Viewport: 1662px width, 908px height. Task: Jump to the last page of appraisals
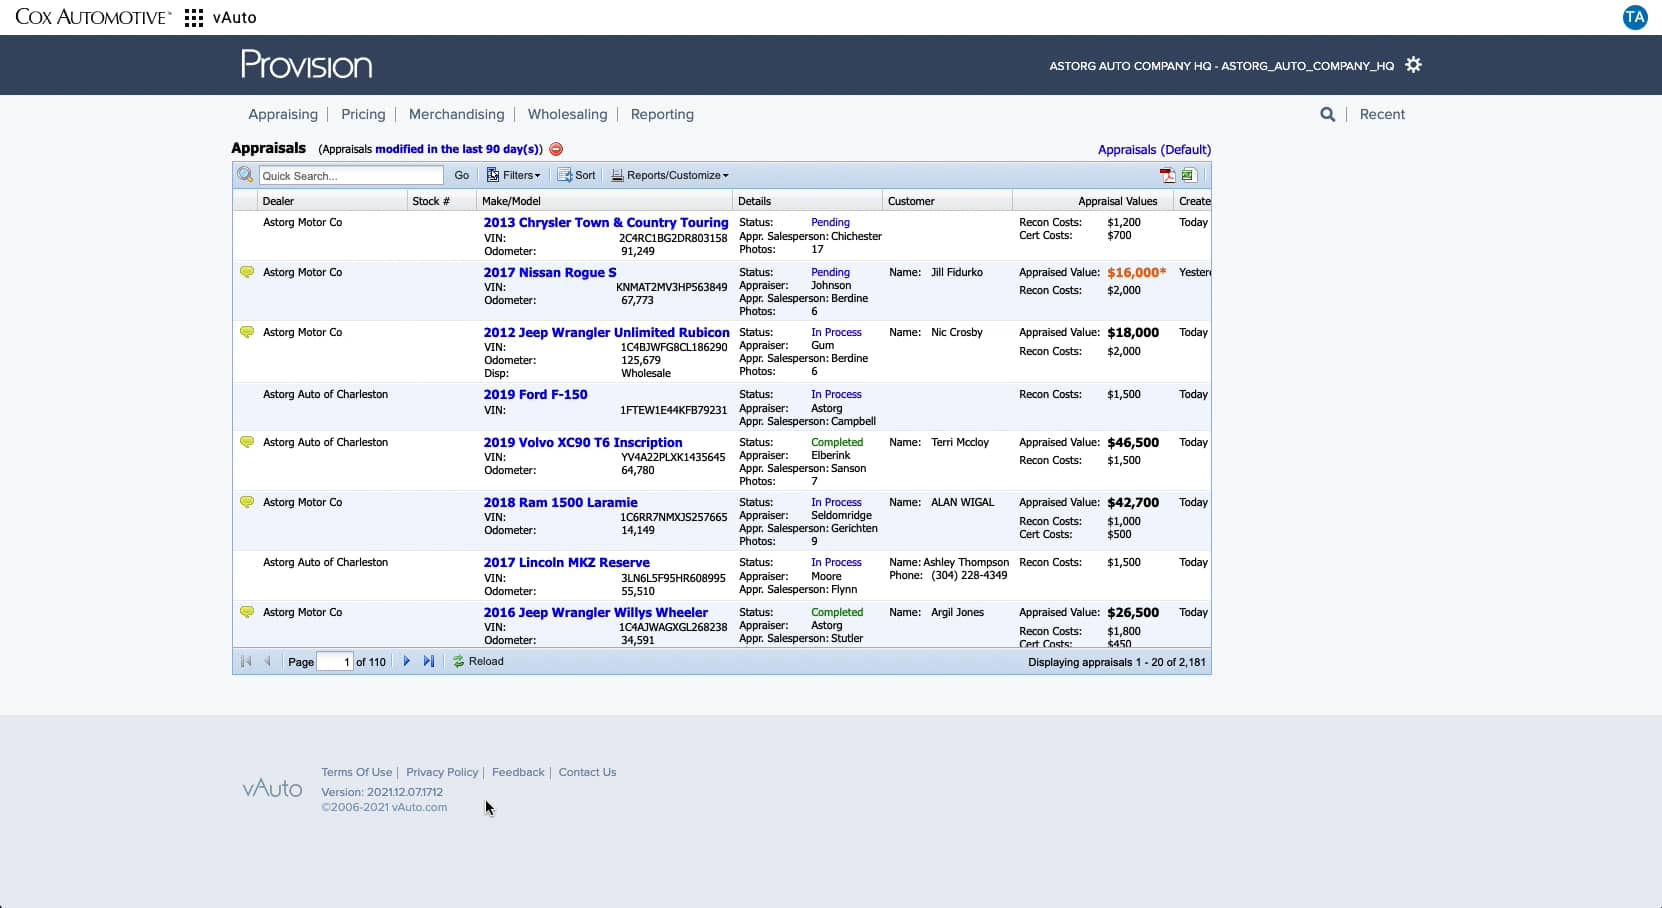(x=429, y=661)
